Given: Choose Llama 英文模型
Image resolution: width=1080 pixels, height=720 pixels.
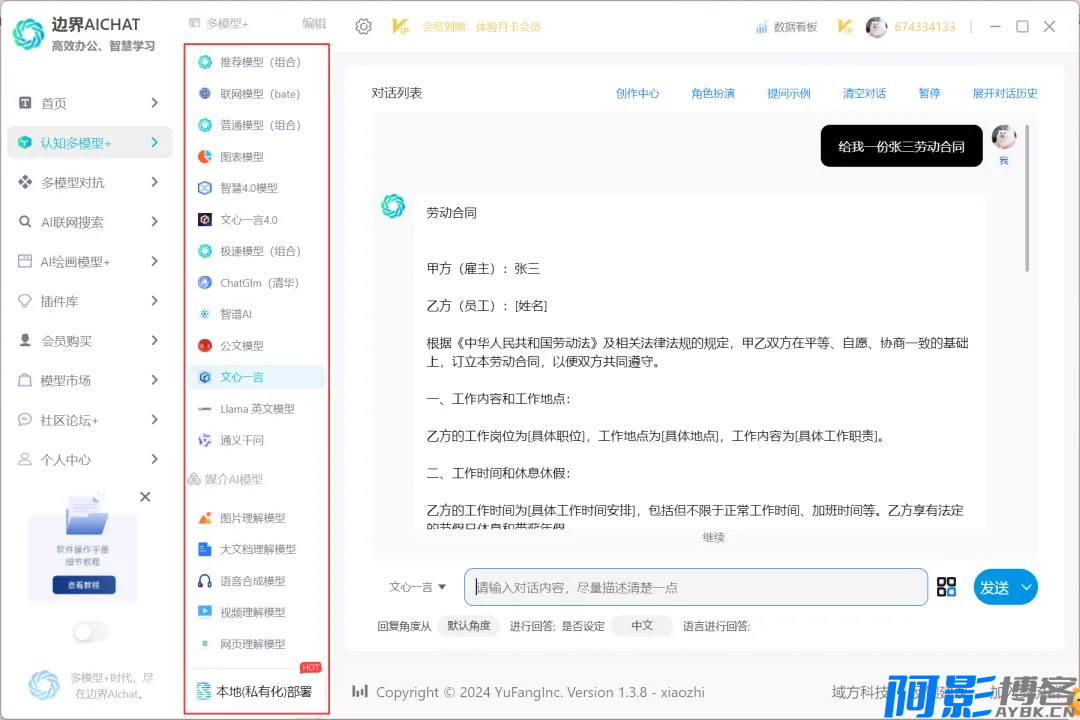Looking at the screenshot, I should point(256,409).
